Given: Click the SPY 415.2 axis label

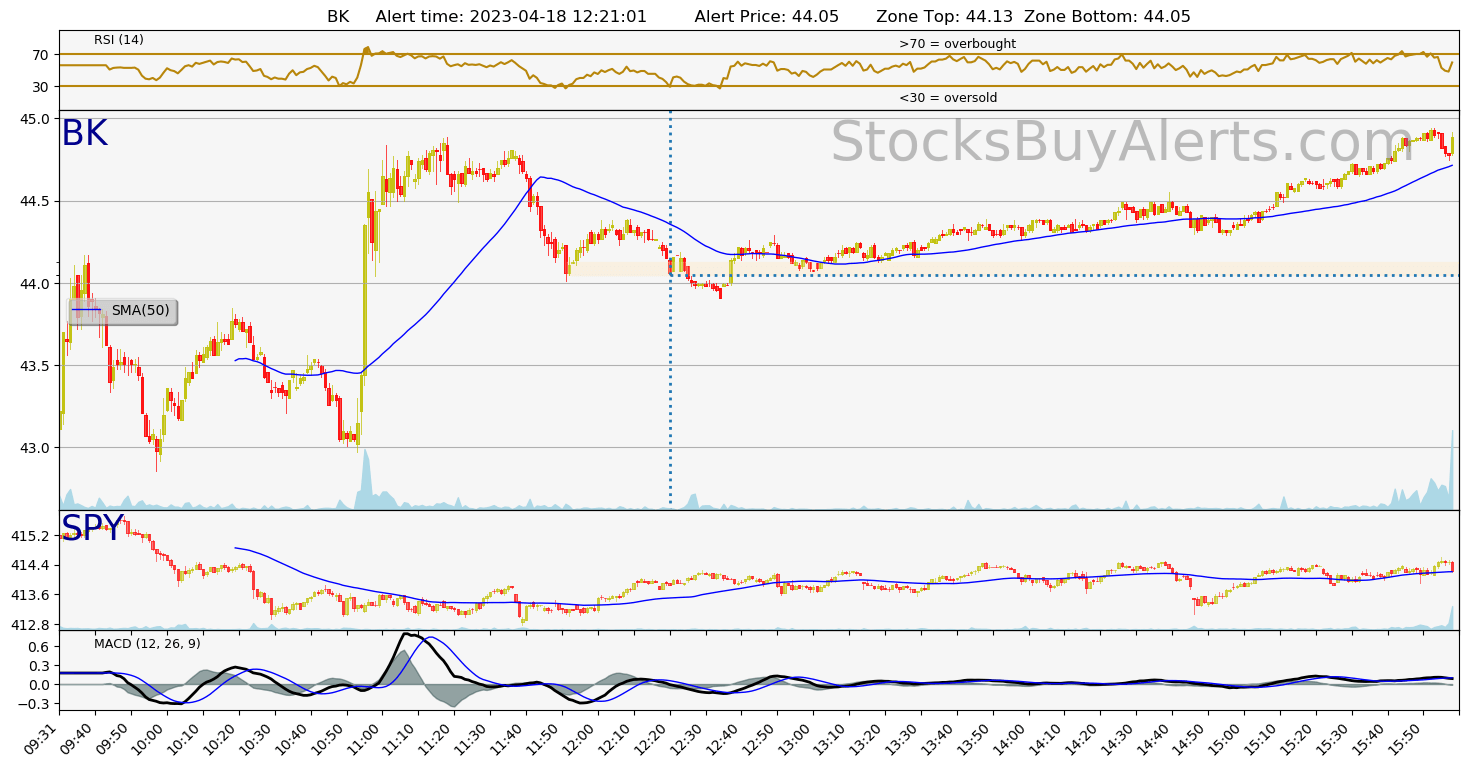Looking at the screenshot, I should click(31, 536).
